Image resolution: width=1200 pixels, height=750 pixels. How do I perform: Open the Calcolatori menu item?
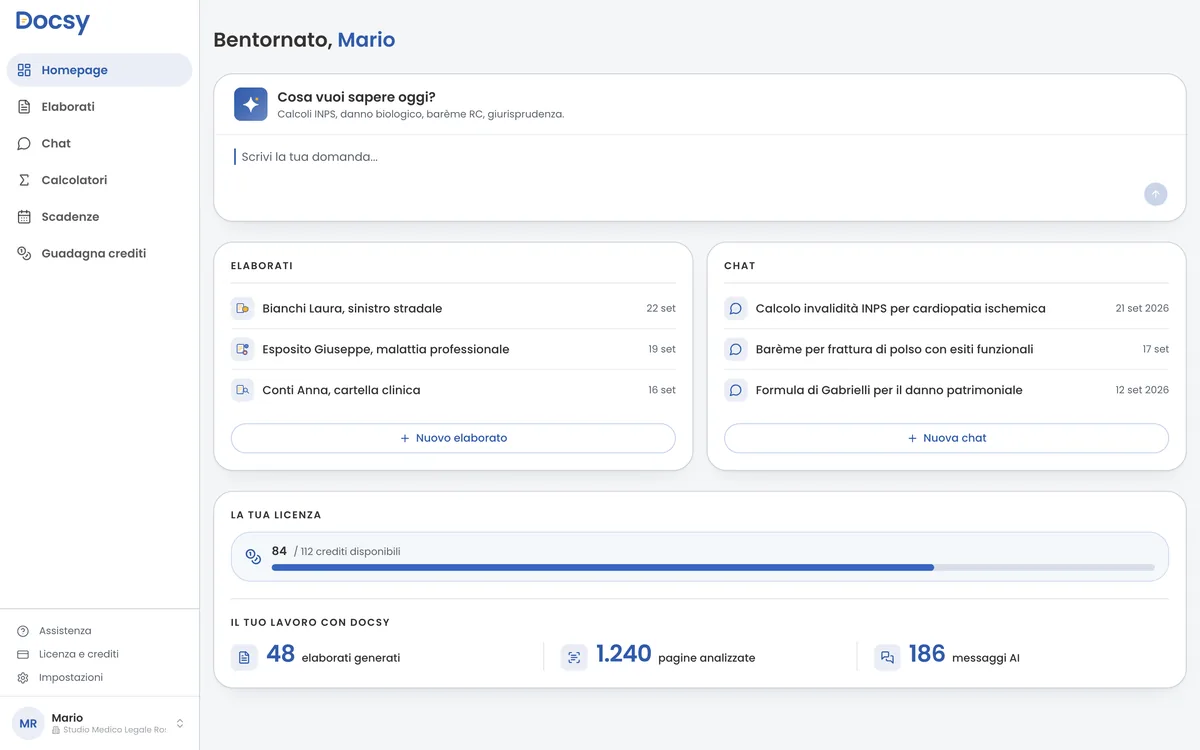[99, 180]
